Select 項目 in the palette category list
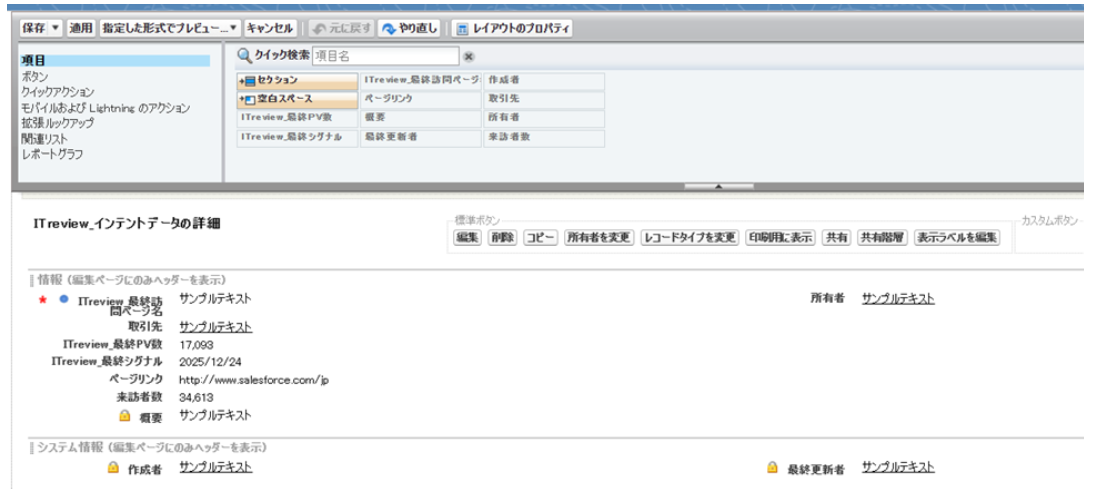 [115, 61]
